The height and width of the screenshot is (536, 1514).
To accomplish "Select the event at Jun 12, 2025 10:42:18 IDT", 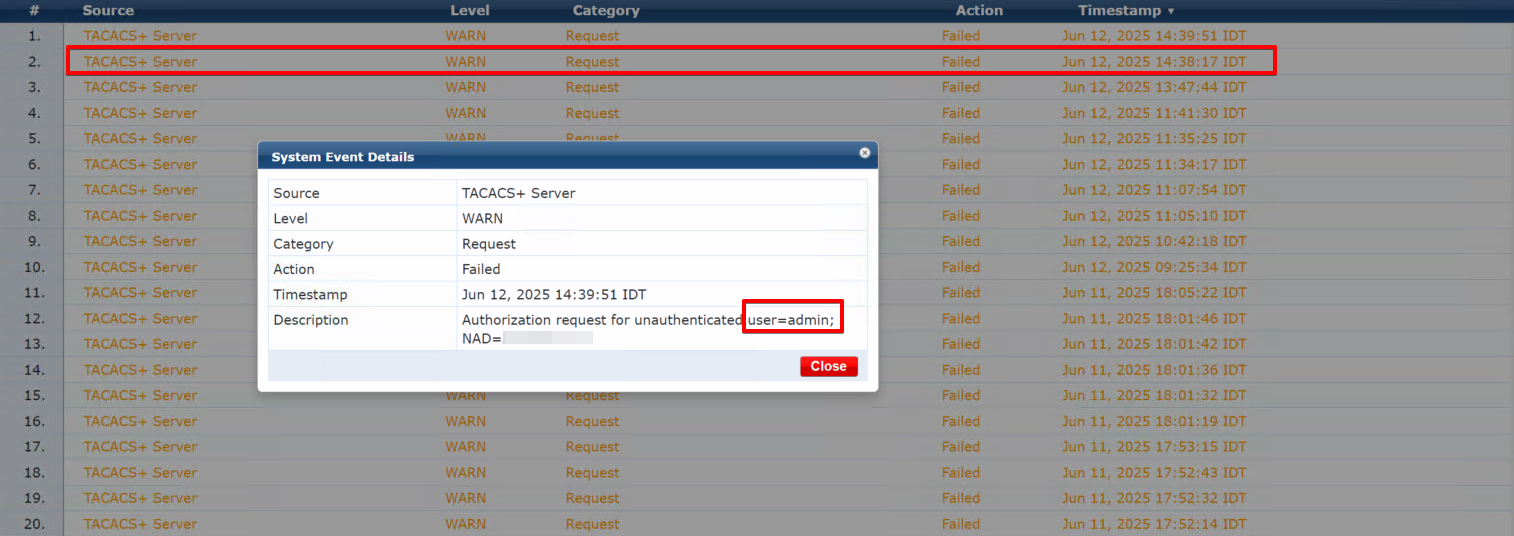I will pos(757,241).
